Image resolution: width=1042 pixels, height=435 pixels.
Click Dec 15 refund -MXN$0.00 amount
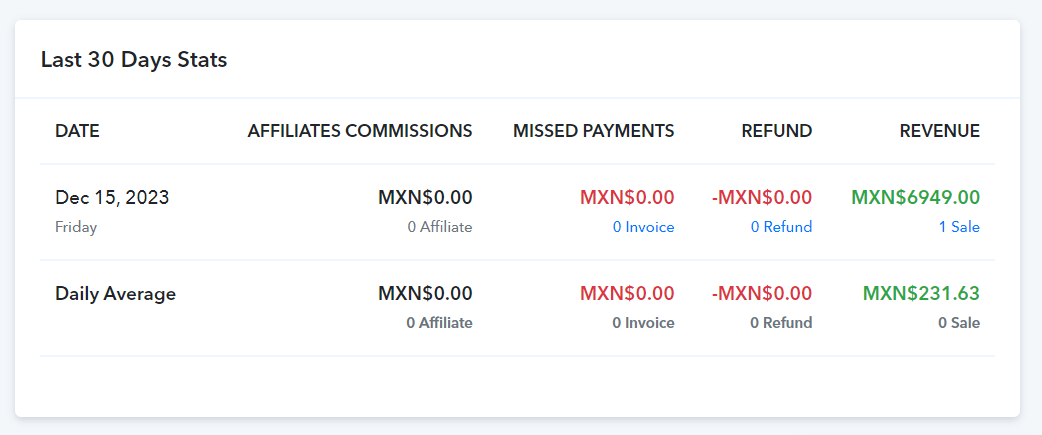point(762,197)
